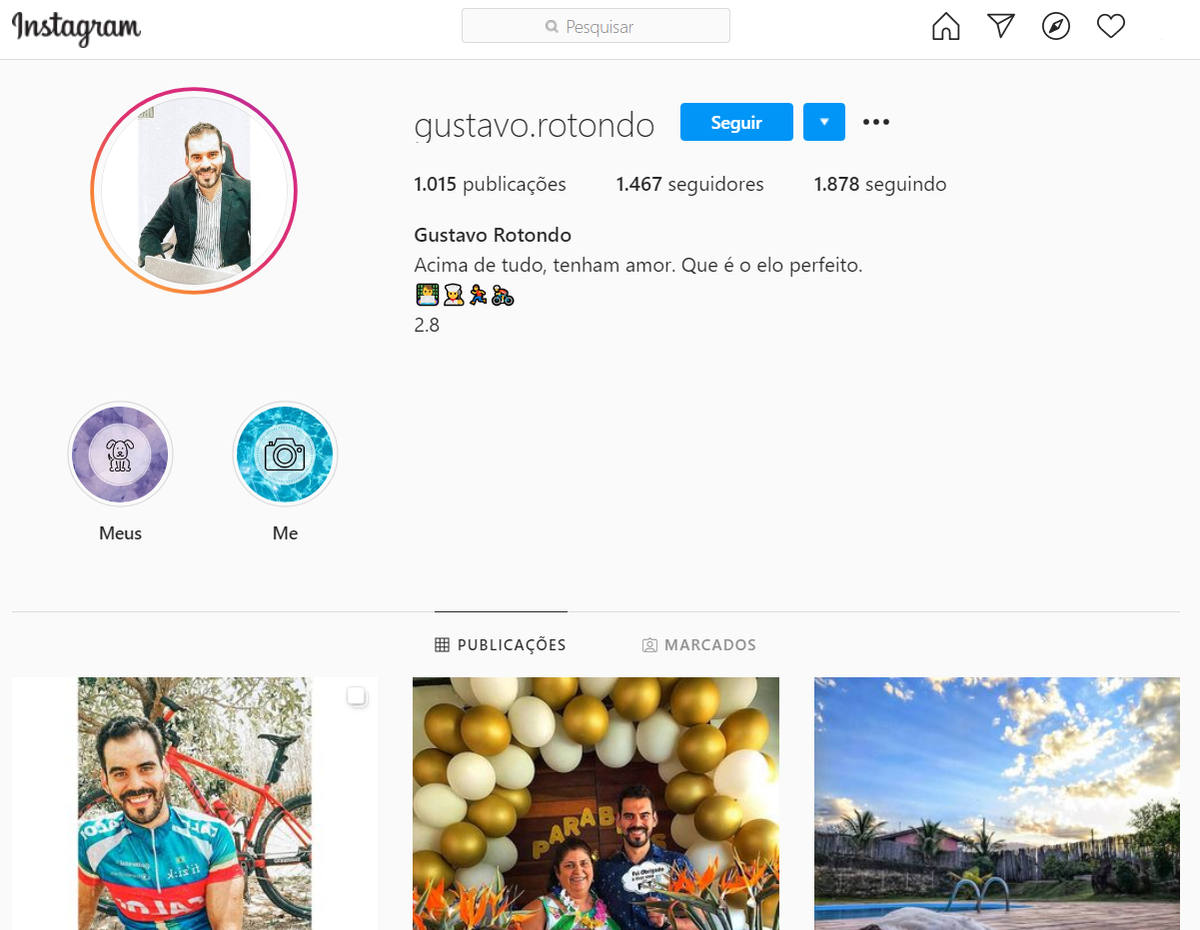This screenshot has height=930, width=1200.
Task: Switch to the MARCADOS tab
Action: click(x=710, y=644)
